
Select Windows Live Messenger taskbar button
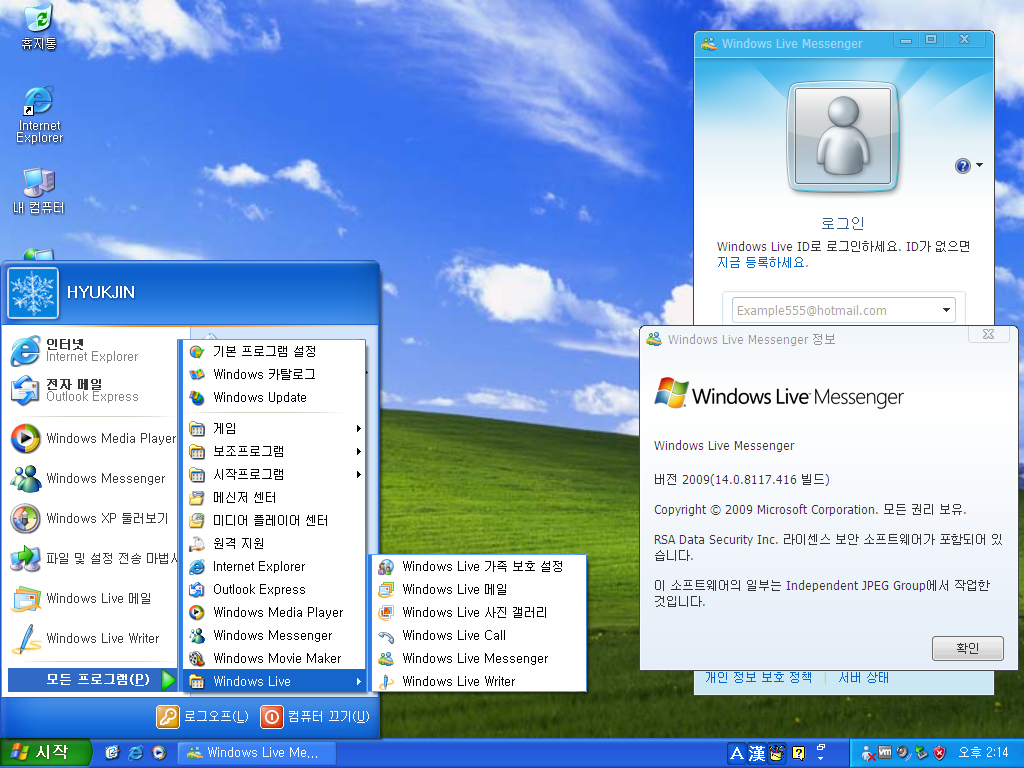coord(257,753)
